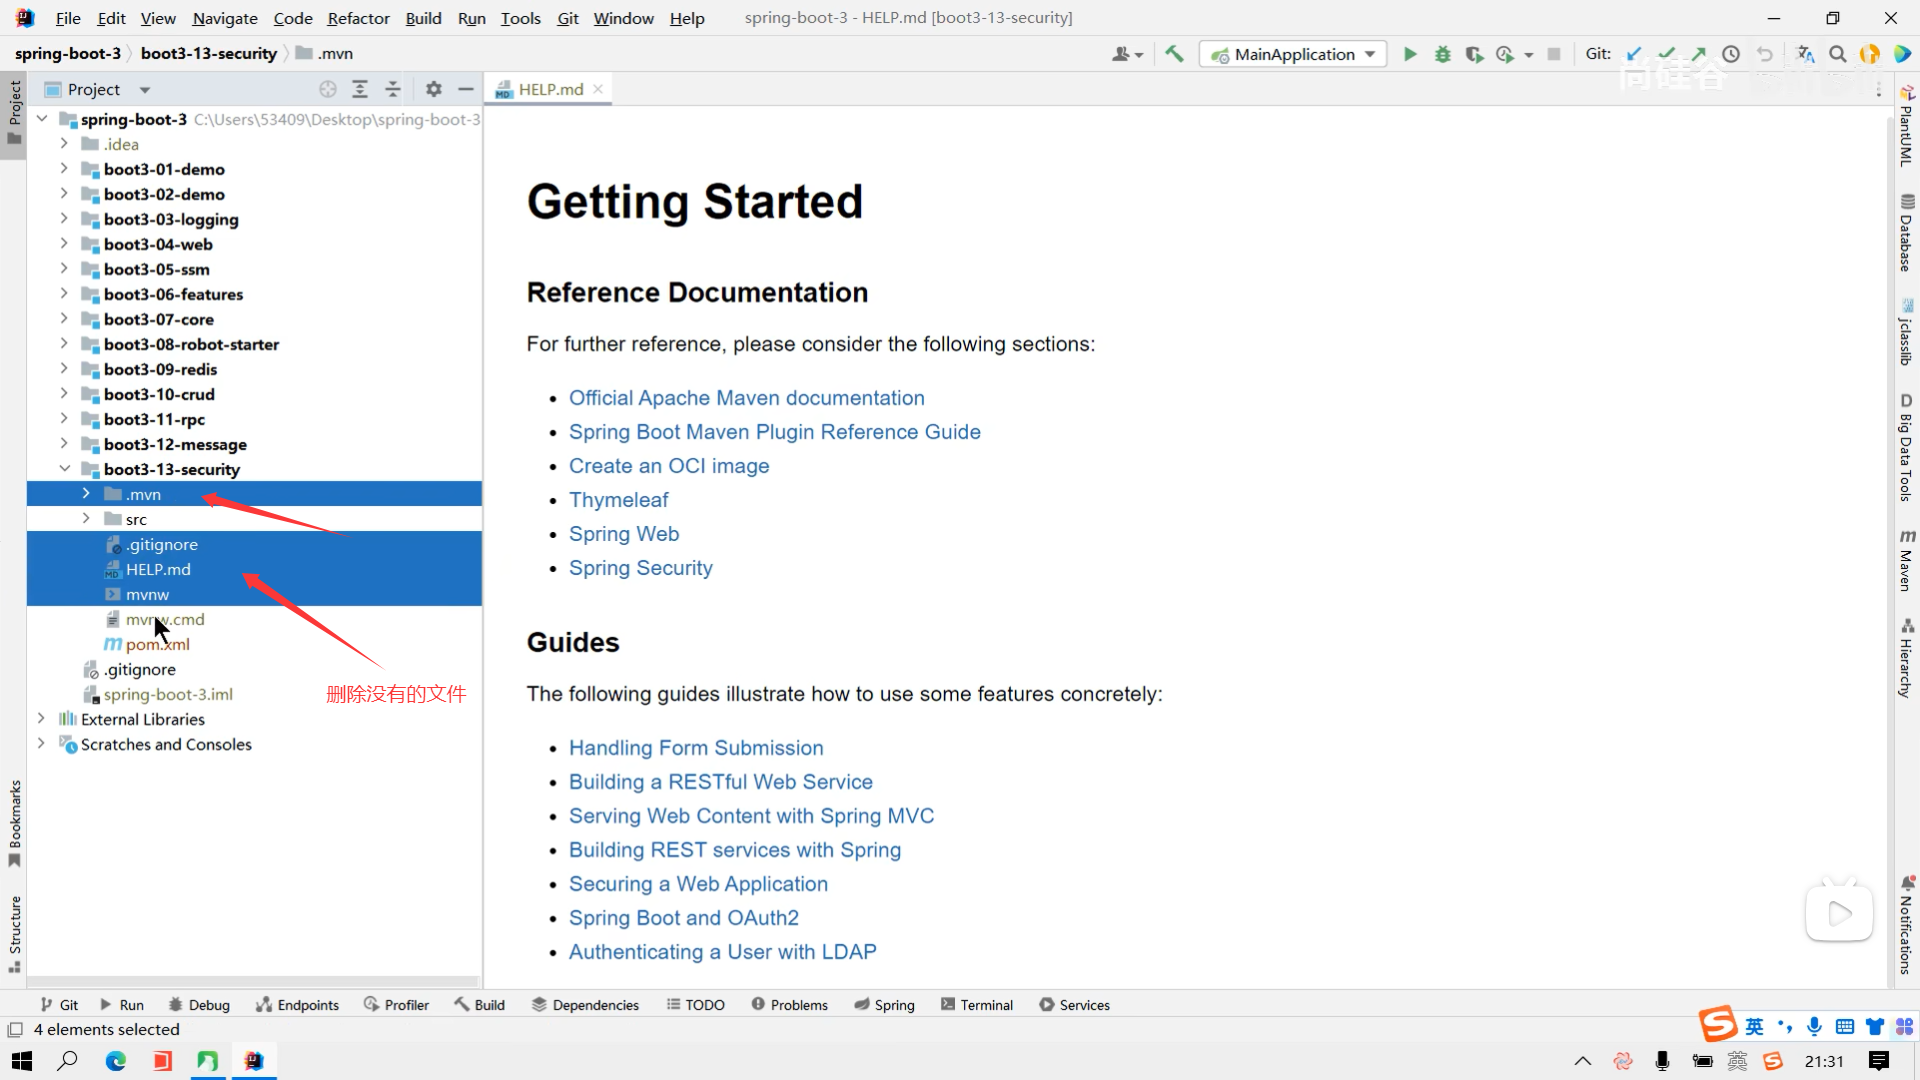Click the Debug bug icon in toolbar

coord(1442,54)
